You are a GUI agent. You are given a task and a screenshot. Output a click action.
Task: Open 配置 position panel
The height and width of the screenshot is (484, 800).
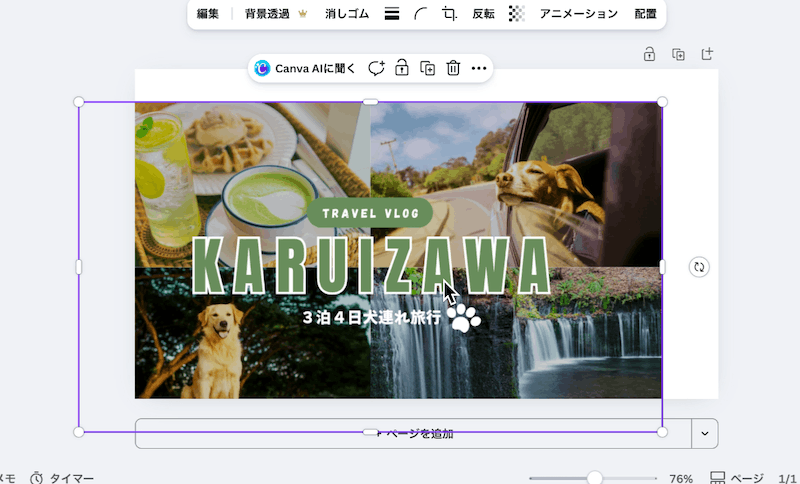(645, 14)
